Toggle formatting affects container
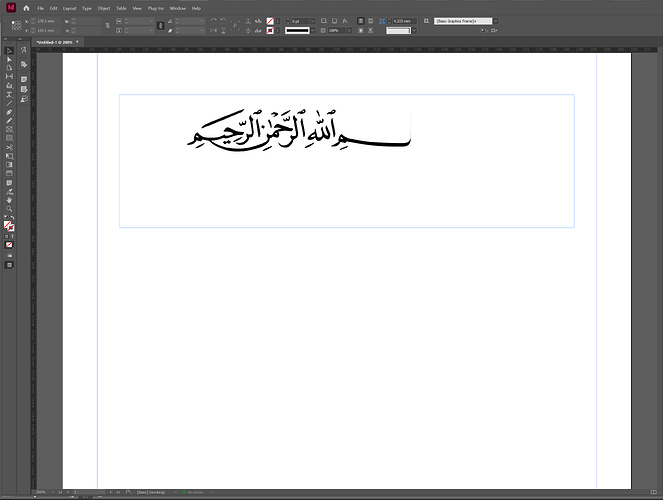 pos(7,236)
